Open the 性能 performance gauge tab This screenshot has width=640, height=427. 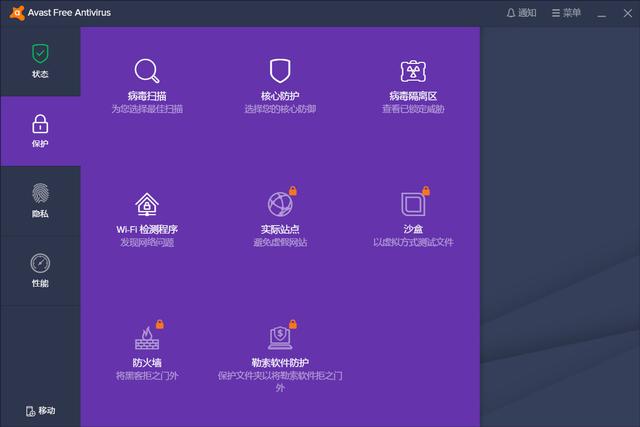40,271
